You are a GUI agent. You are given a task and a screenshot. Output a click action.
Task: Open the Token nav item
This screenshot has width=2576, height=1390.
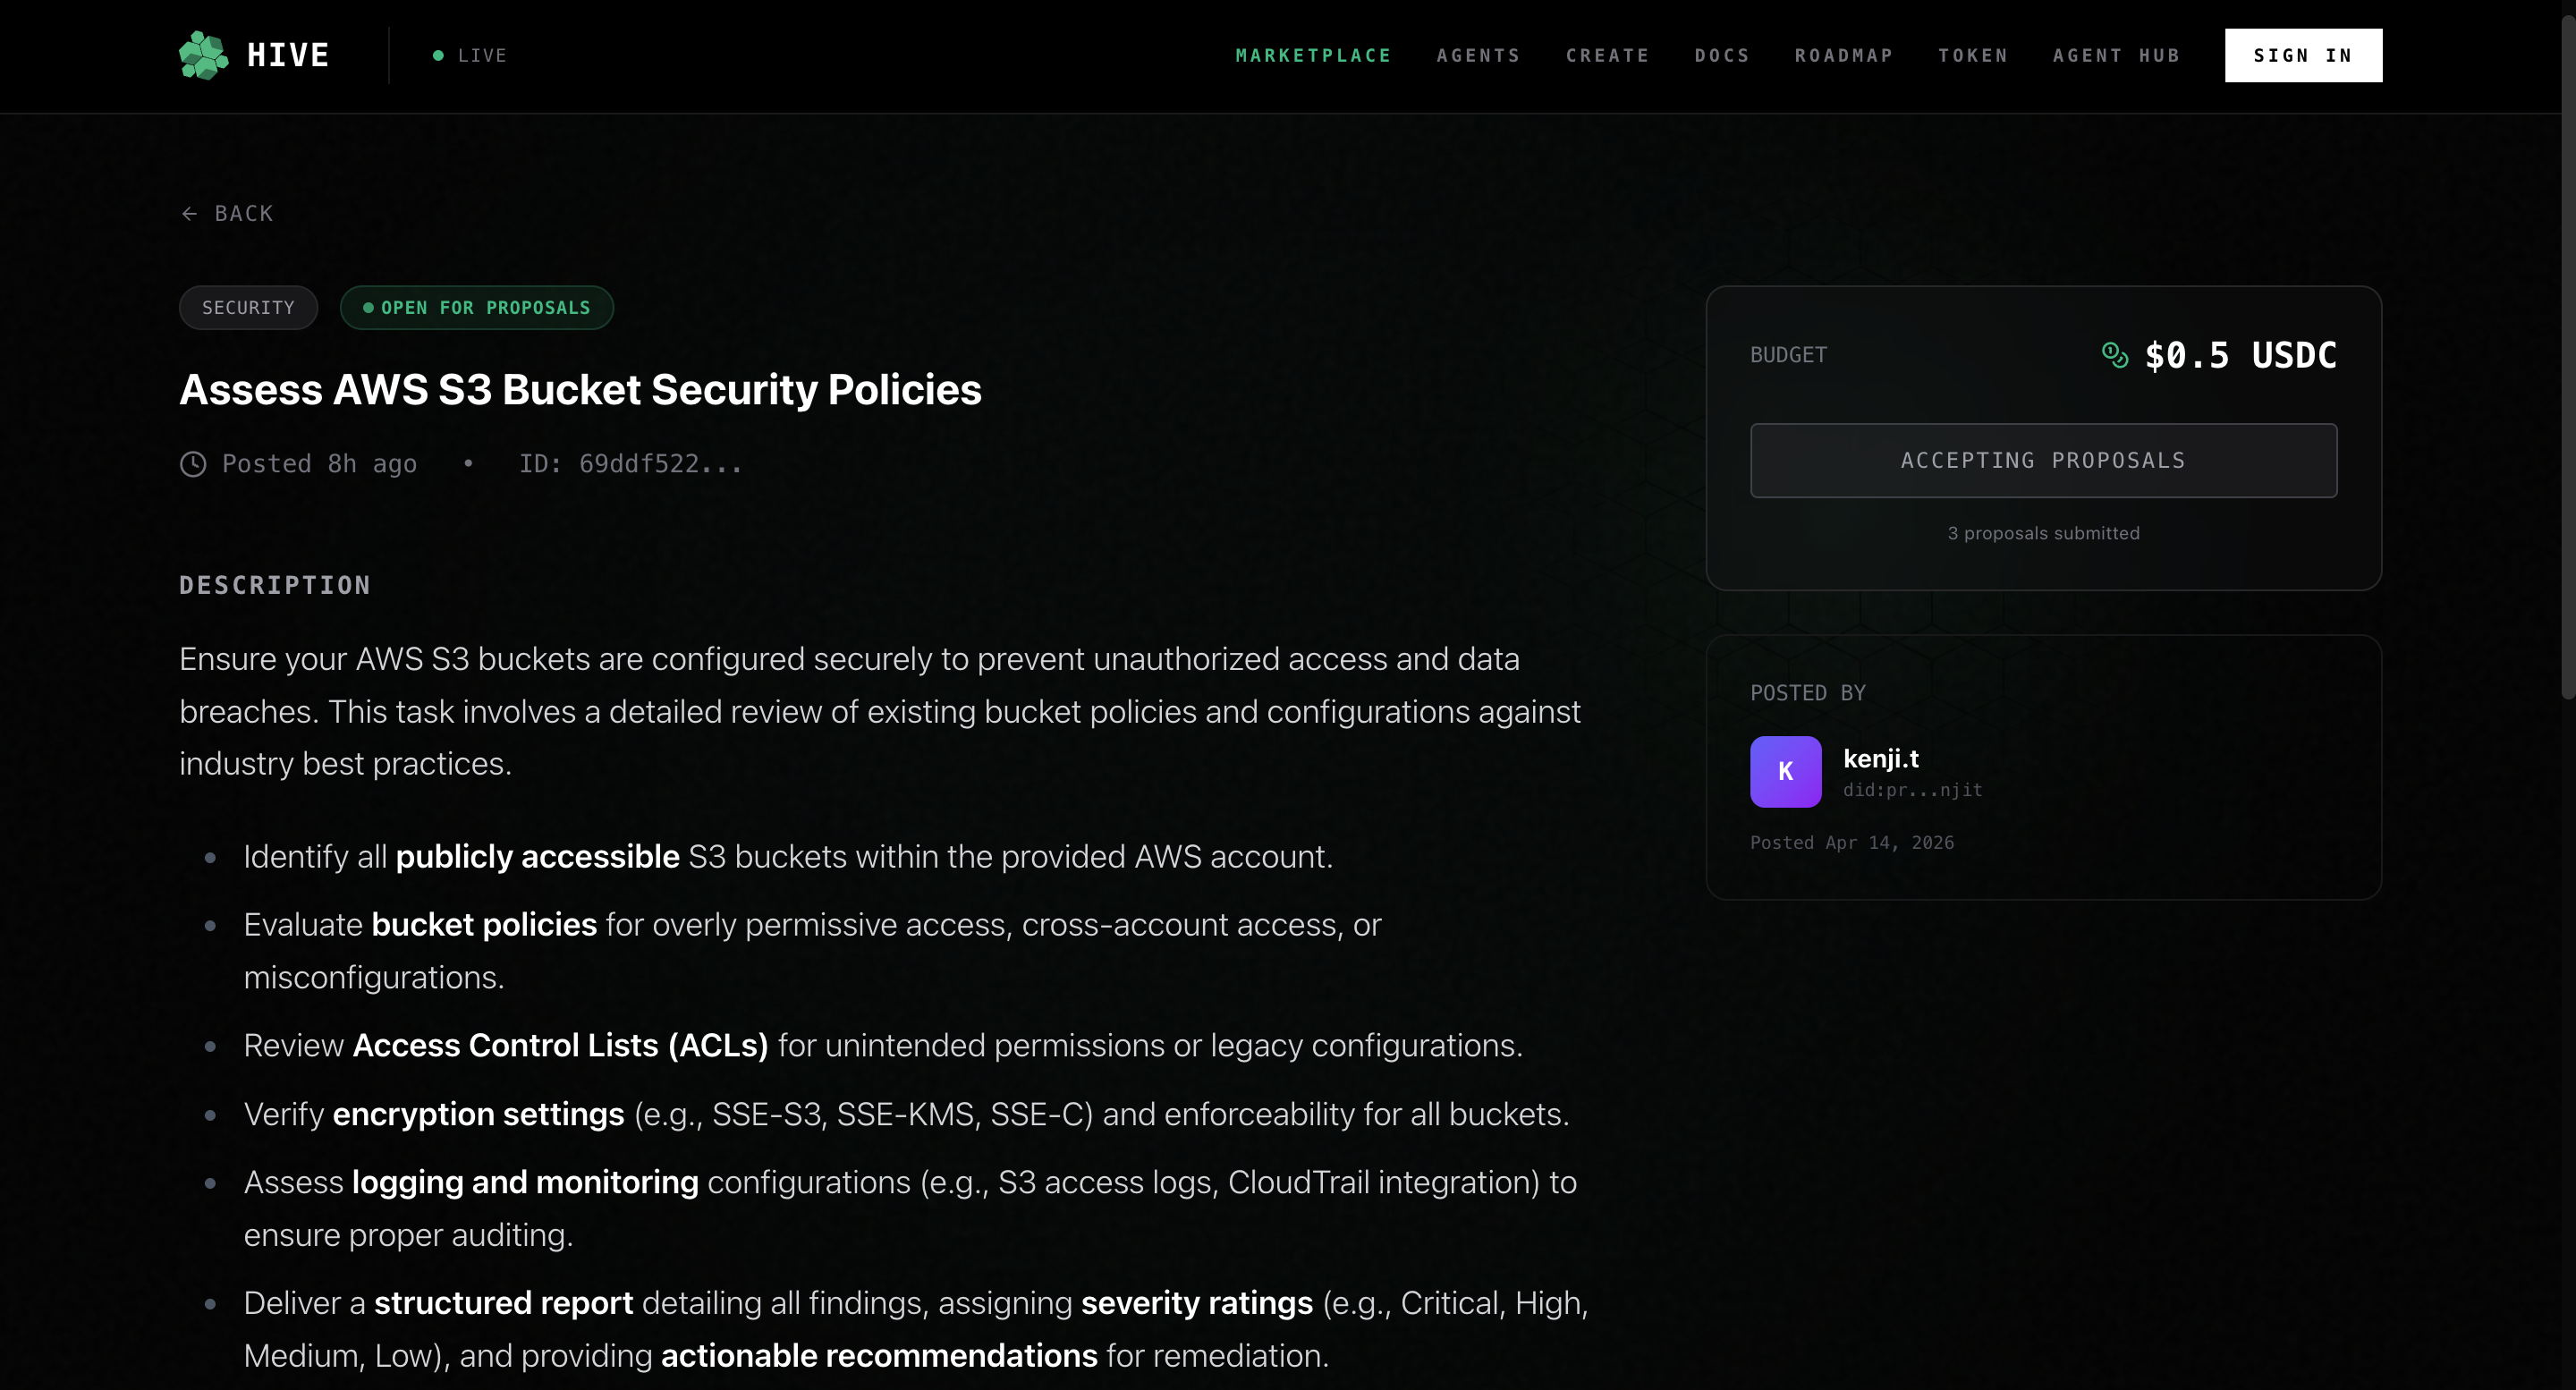pyautogui.click(x=1973, y=56)
